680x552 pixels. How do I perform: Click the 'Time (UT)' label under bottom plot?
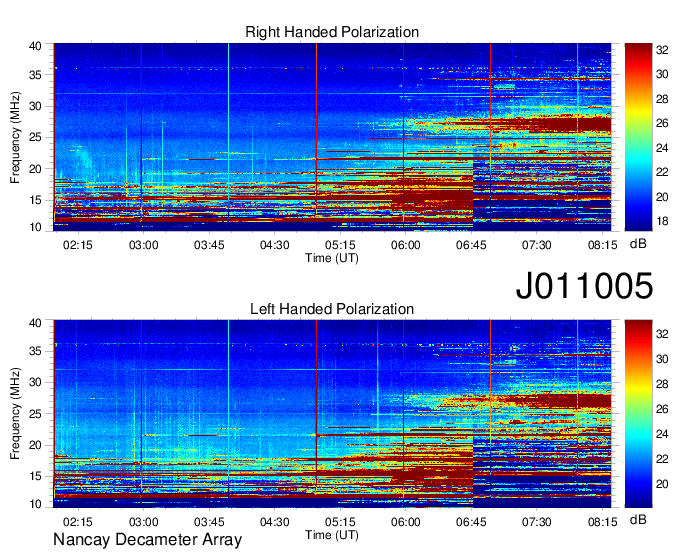point(332,535)
